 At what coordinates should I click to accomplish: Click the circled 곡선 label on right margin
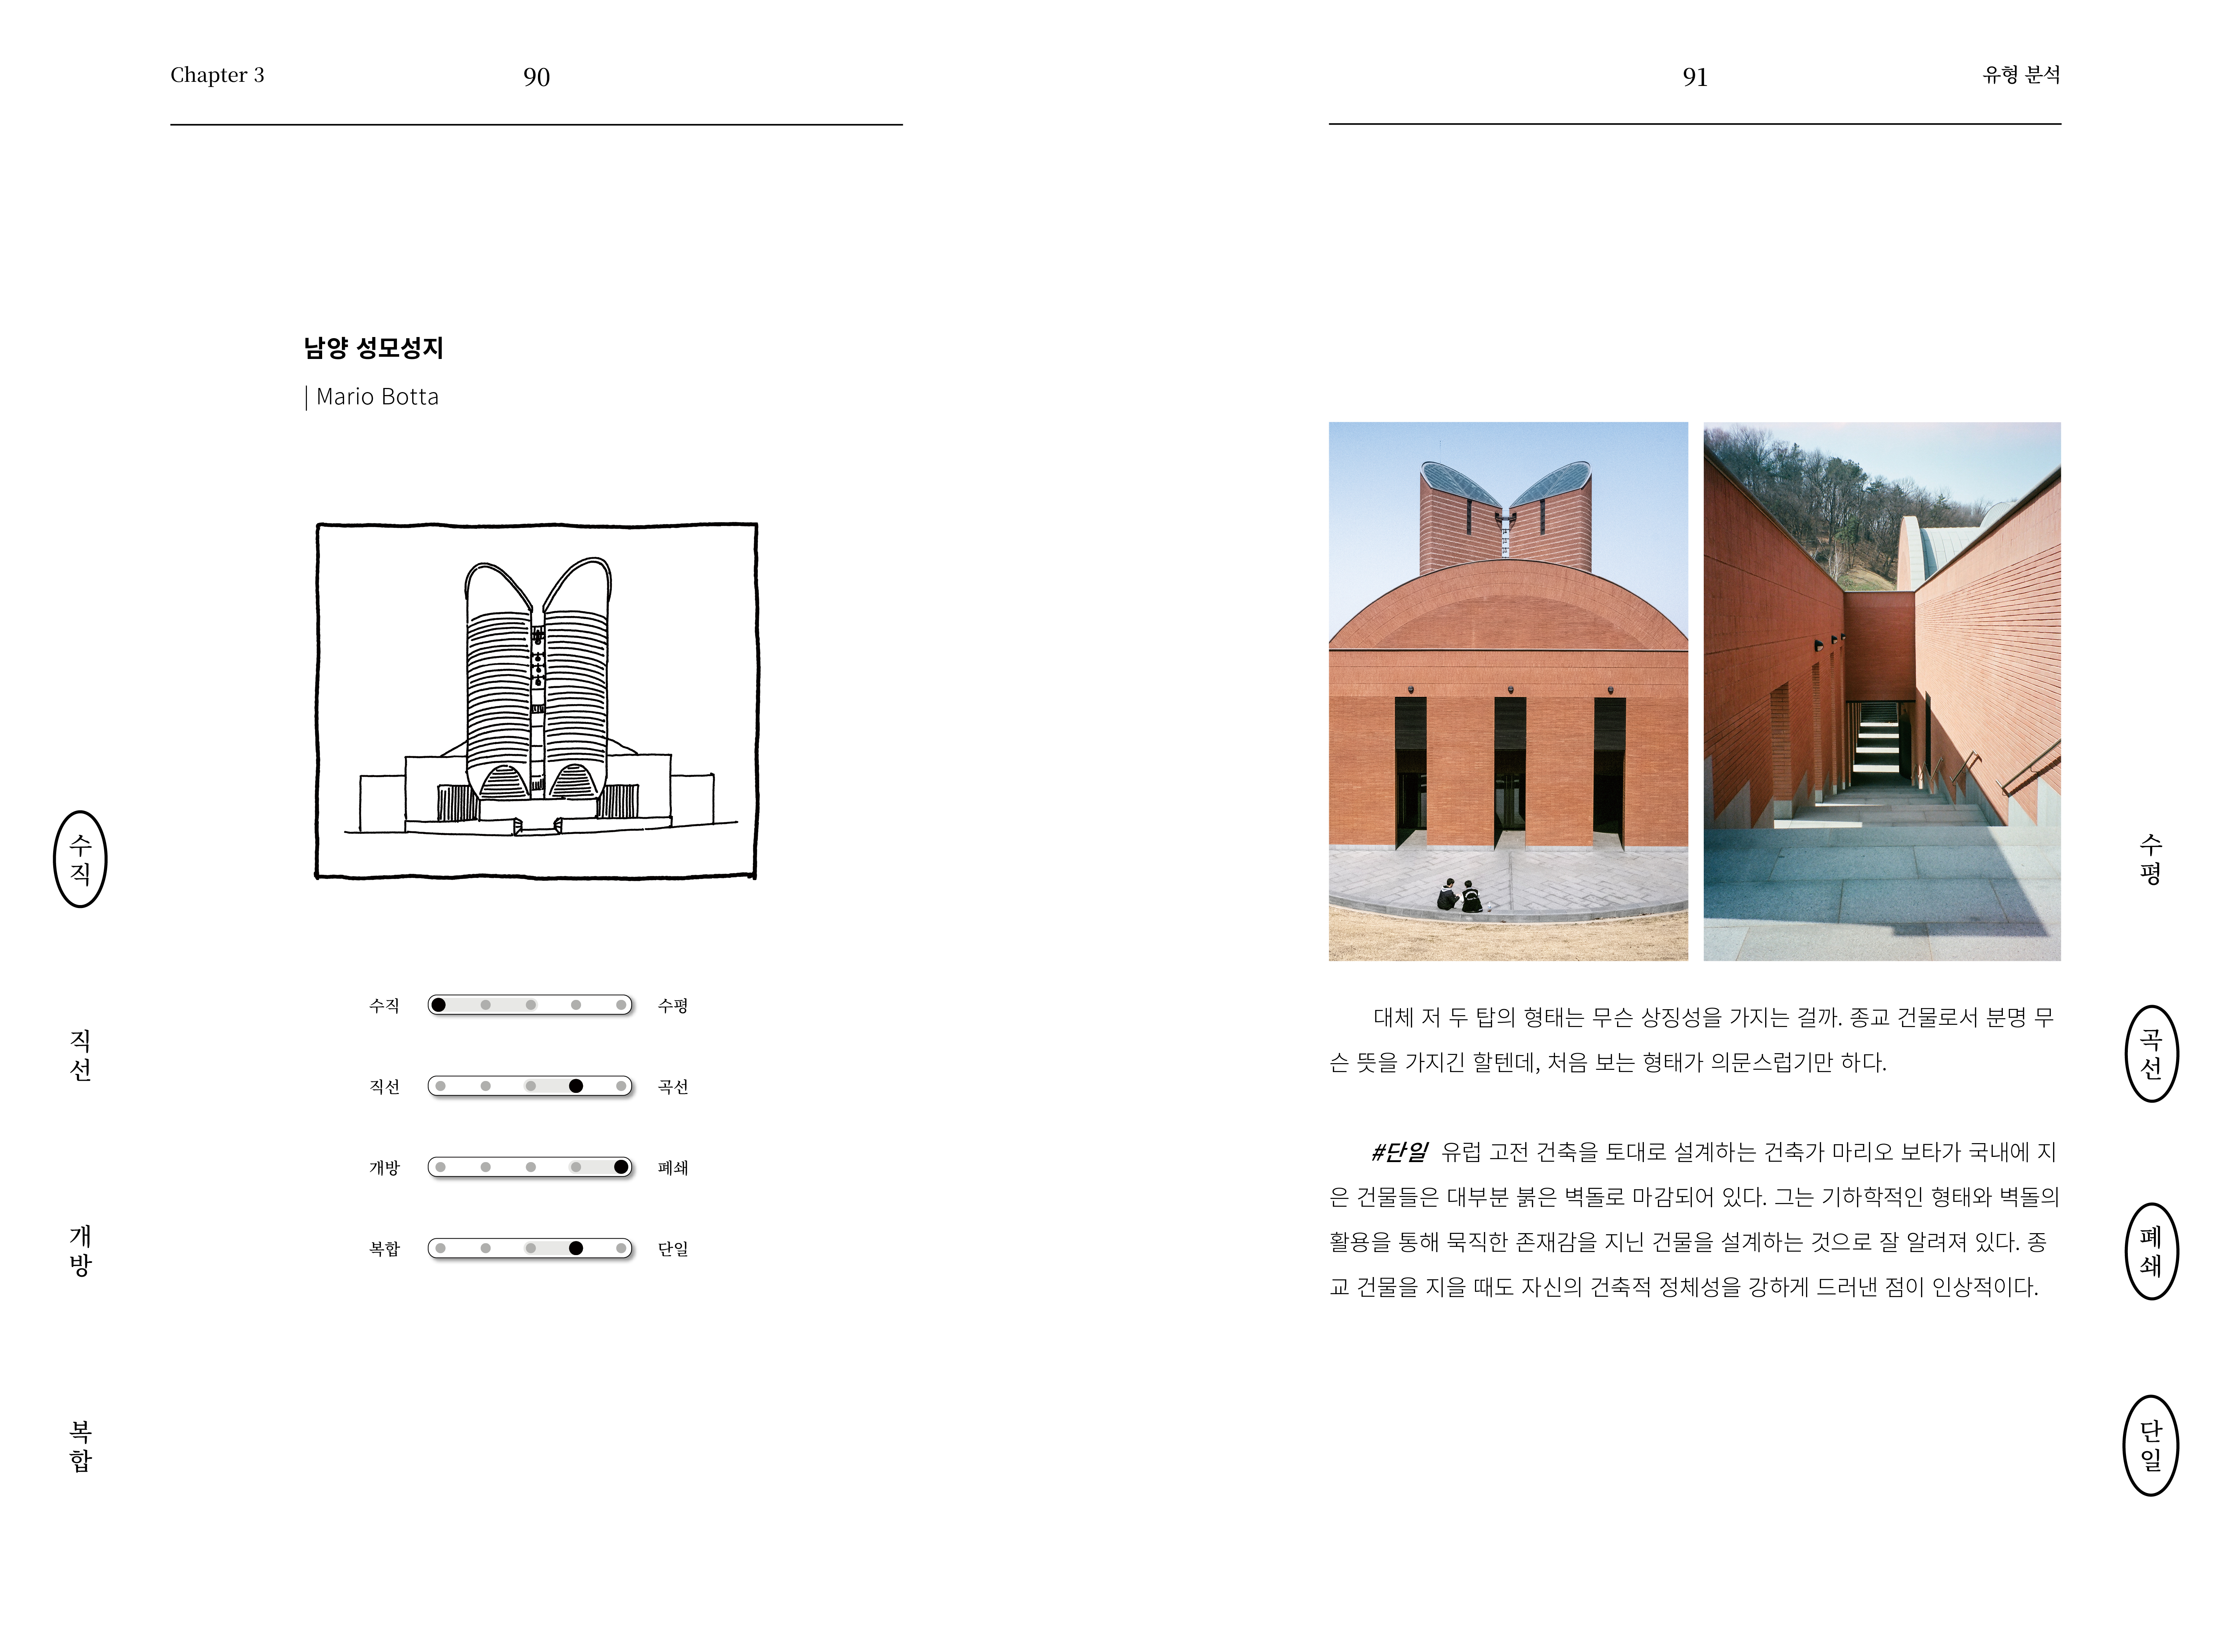point(2150,1053)
